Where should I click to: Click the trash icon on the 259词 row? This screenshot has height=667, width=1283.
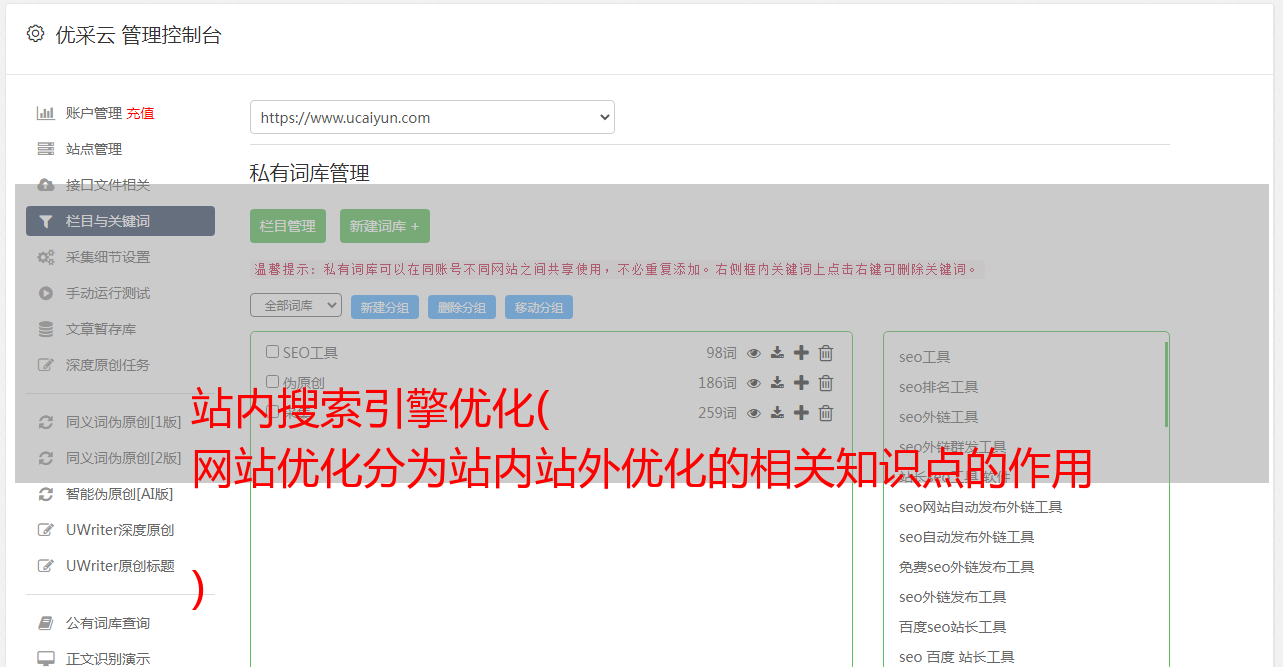click(x=826, y=413)
